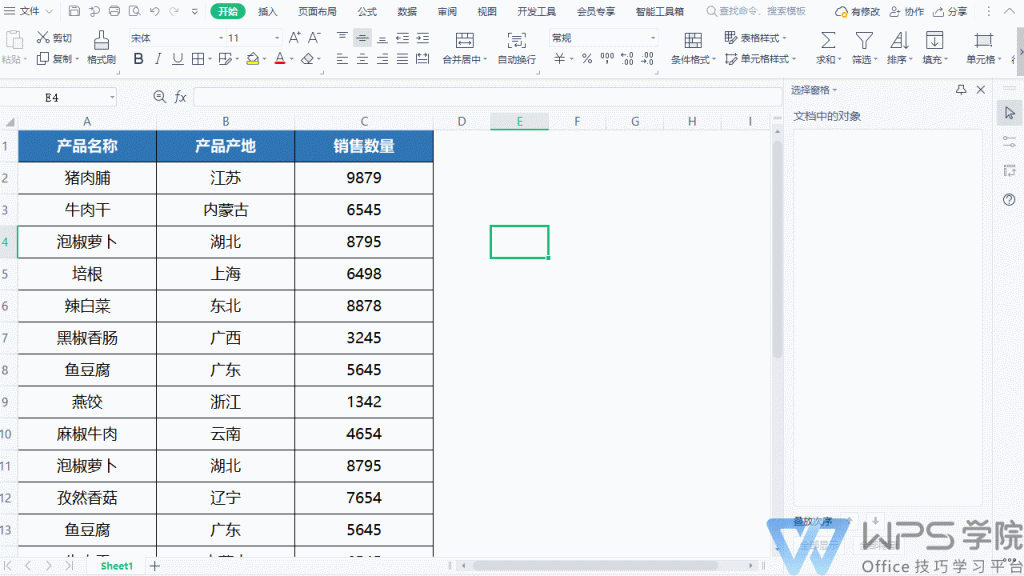
Task: Switch to the Data (数据) tab
Action: tap(407, 11)
